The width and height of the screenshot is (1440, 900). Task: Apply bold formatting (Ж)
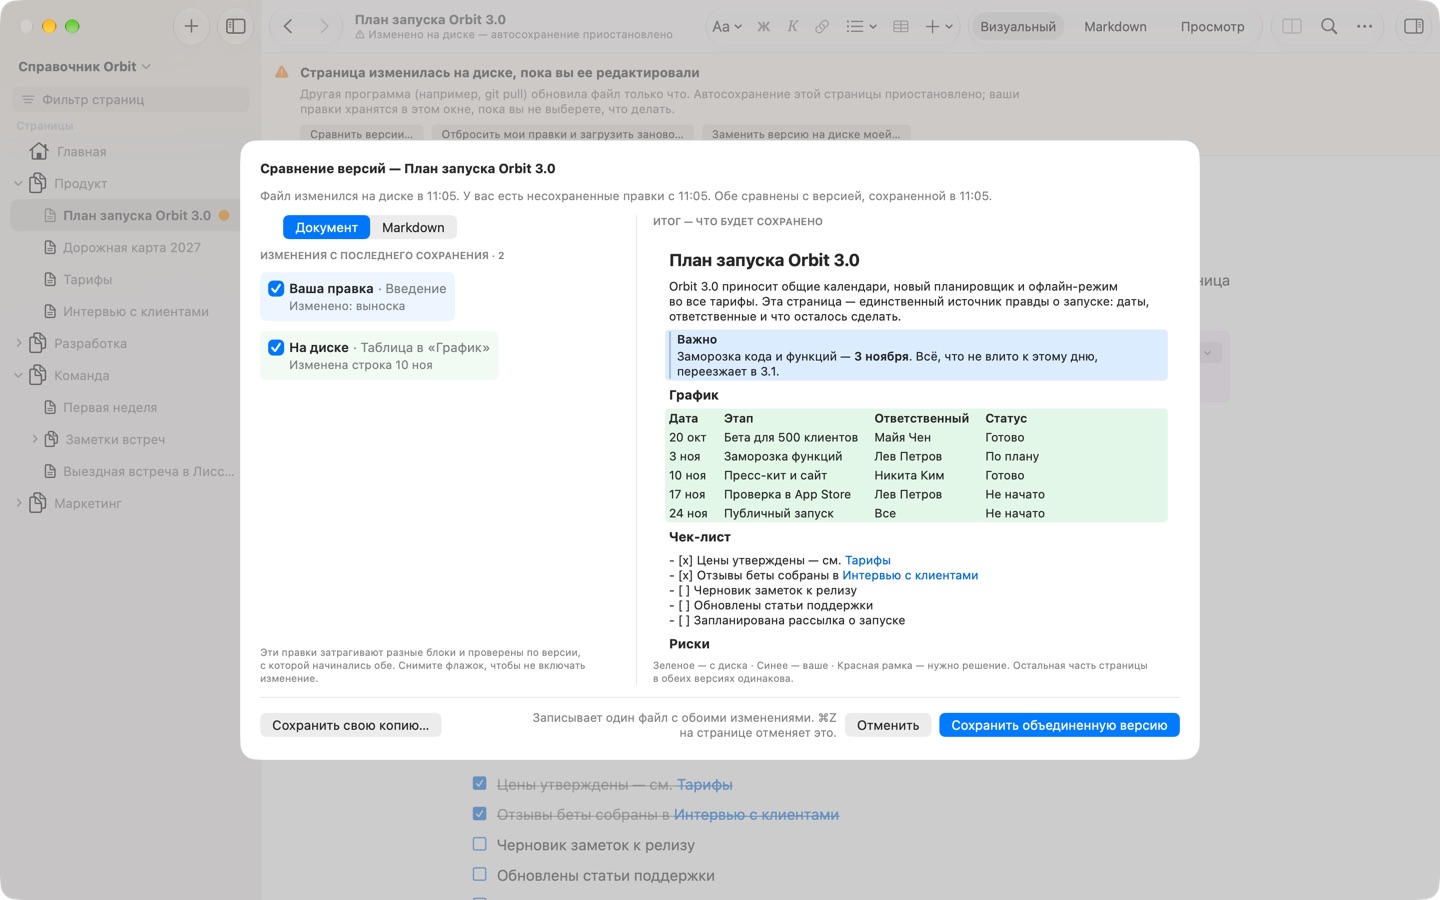click(x=764, y=27)
